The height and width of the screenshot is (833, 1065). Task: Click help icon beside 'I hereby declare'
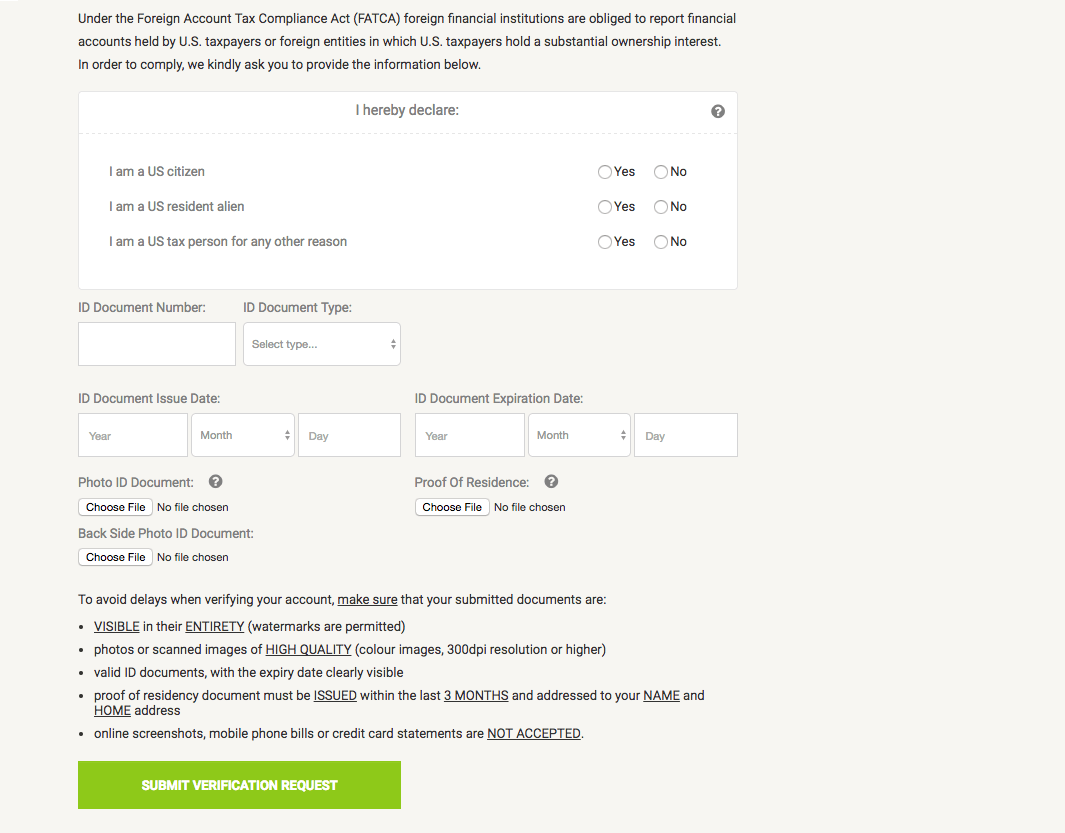[718, 111]
